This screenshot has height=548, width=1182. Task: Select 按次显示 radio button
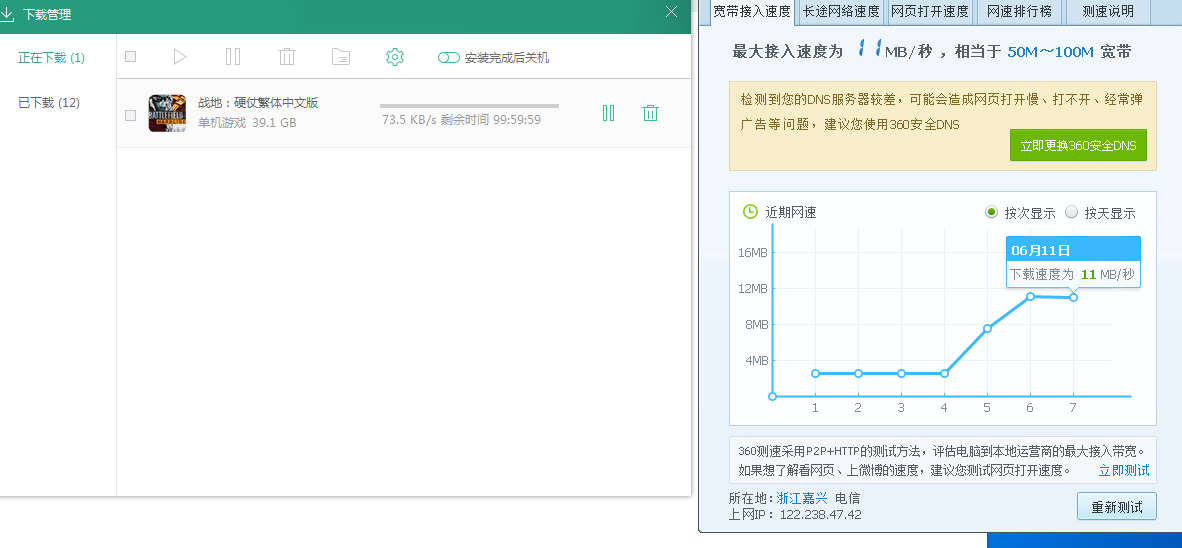coord(991,212)
